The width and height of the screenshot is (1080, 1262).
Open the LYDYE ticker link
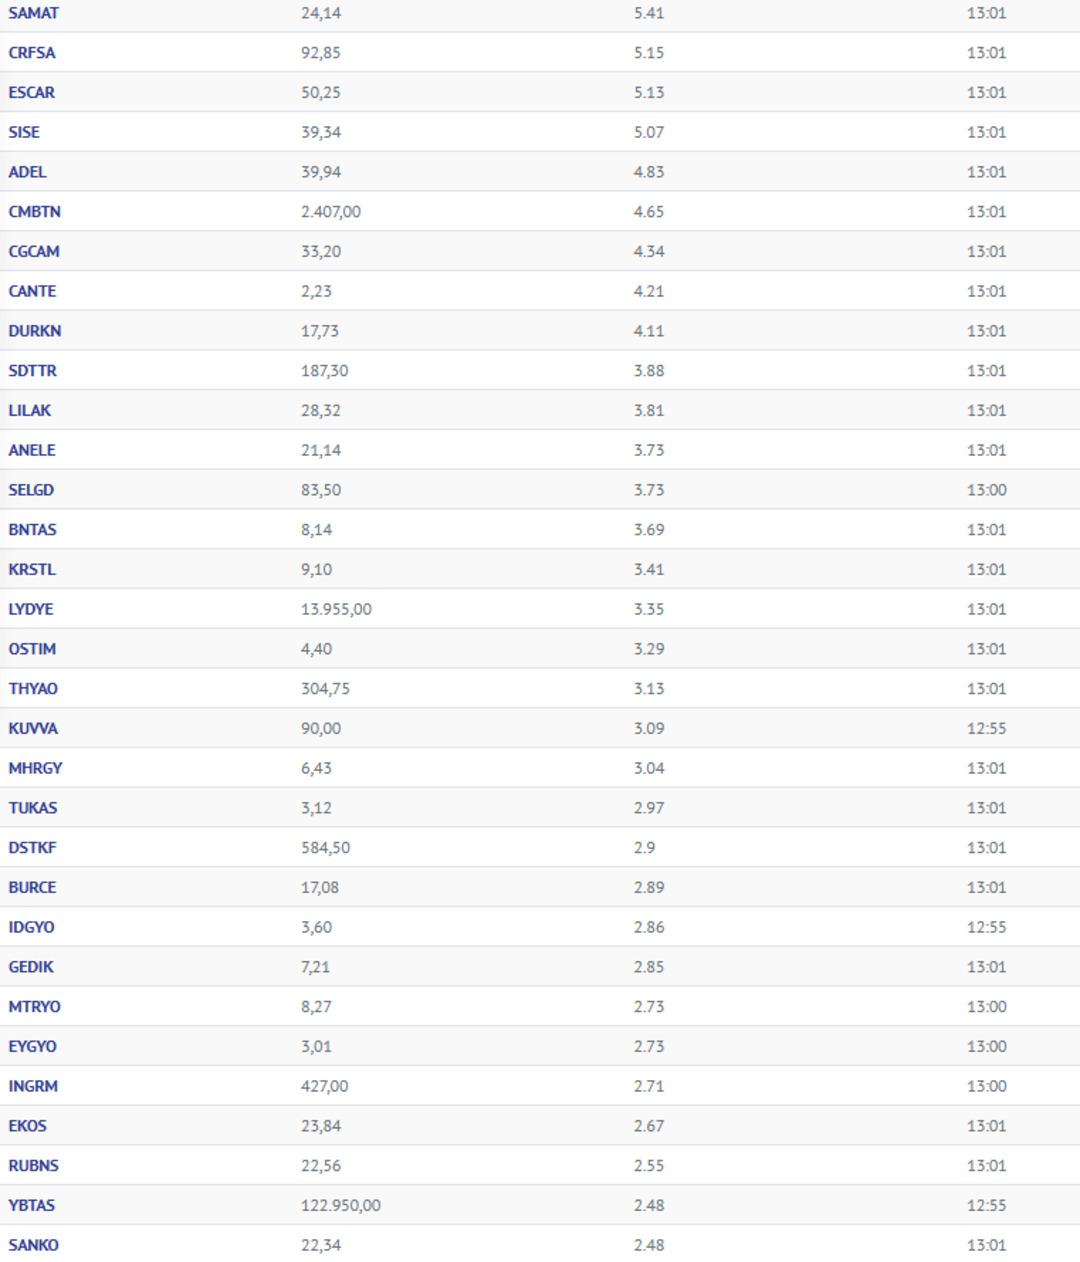[31, 609]
